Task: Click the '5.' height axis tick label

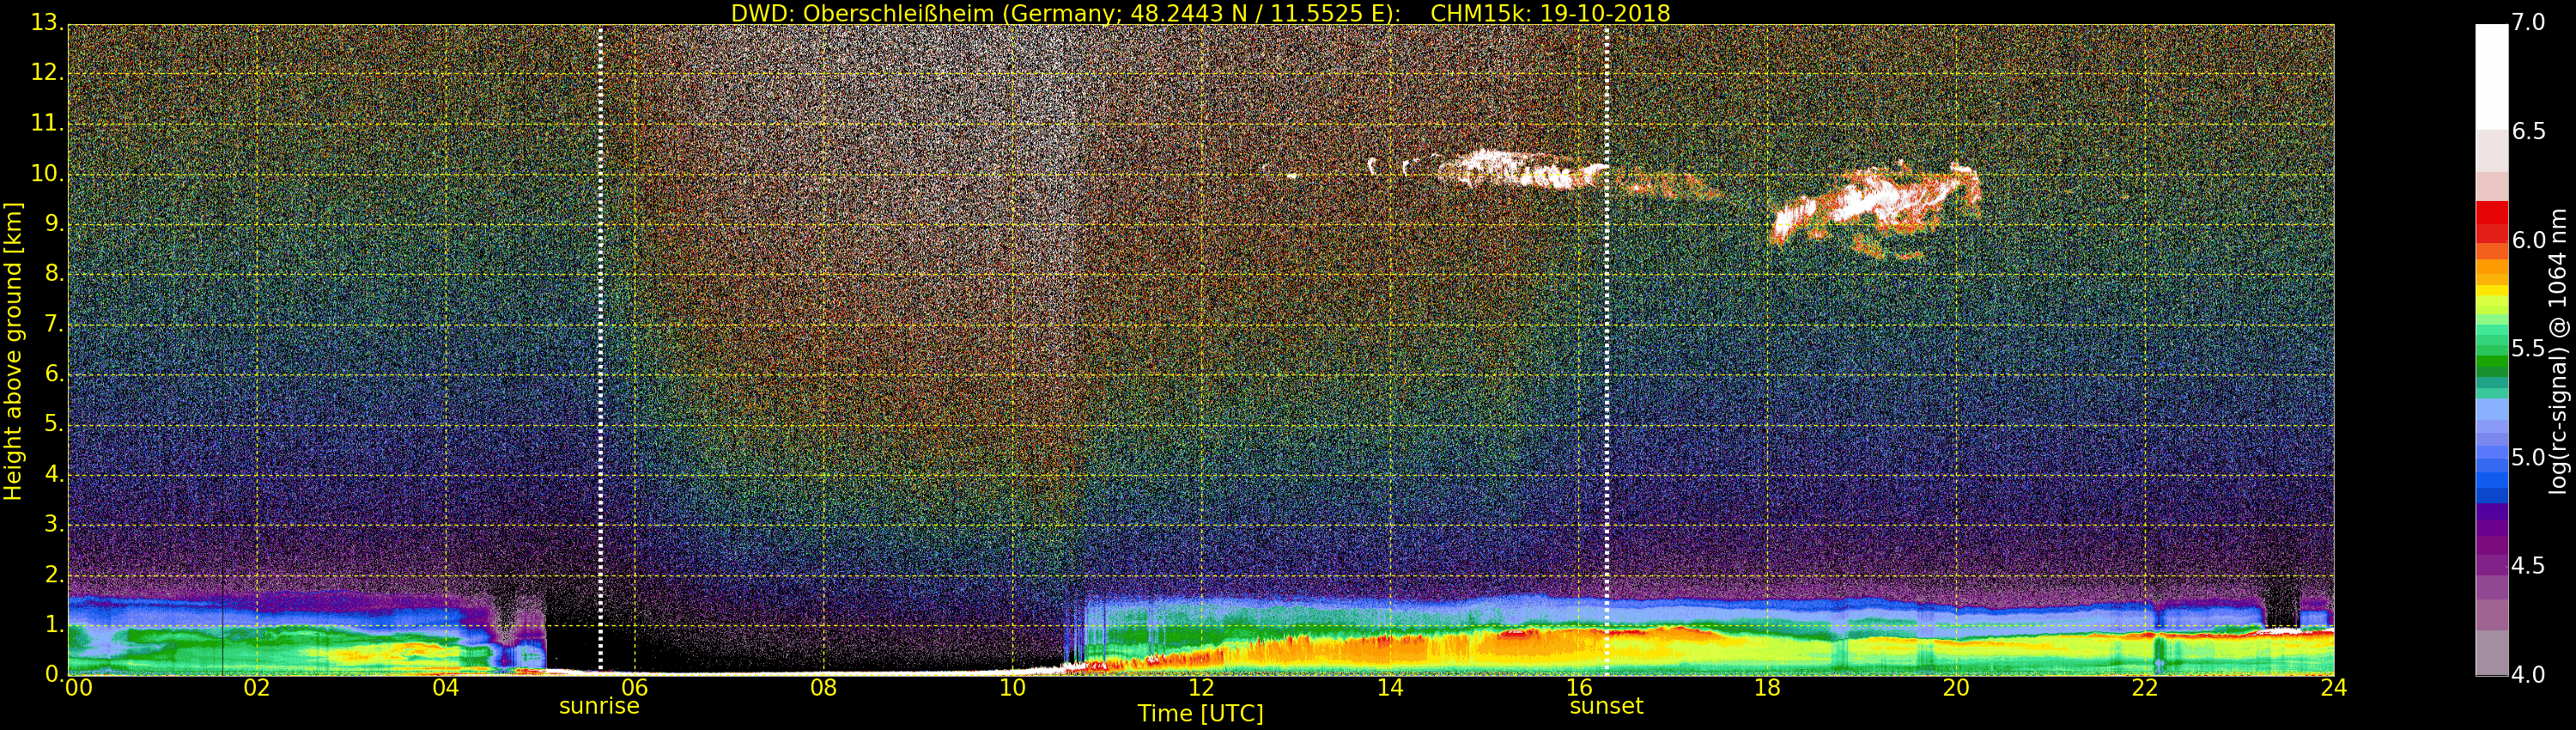Action: click(54, 424)
